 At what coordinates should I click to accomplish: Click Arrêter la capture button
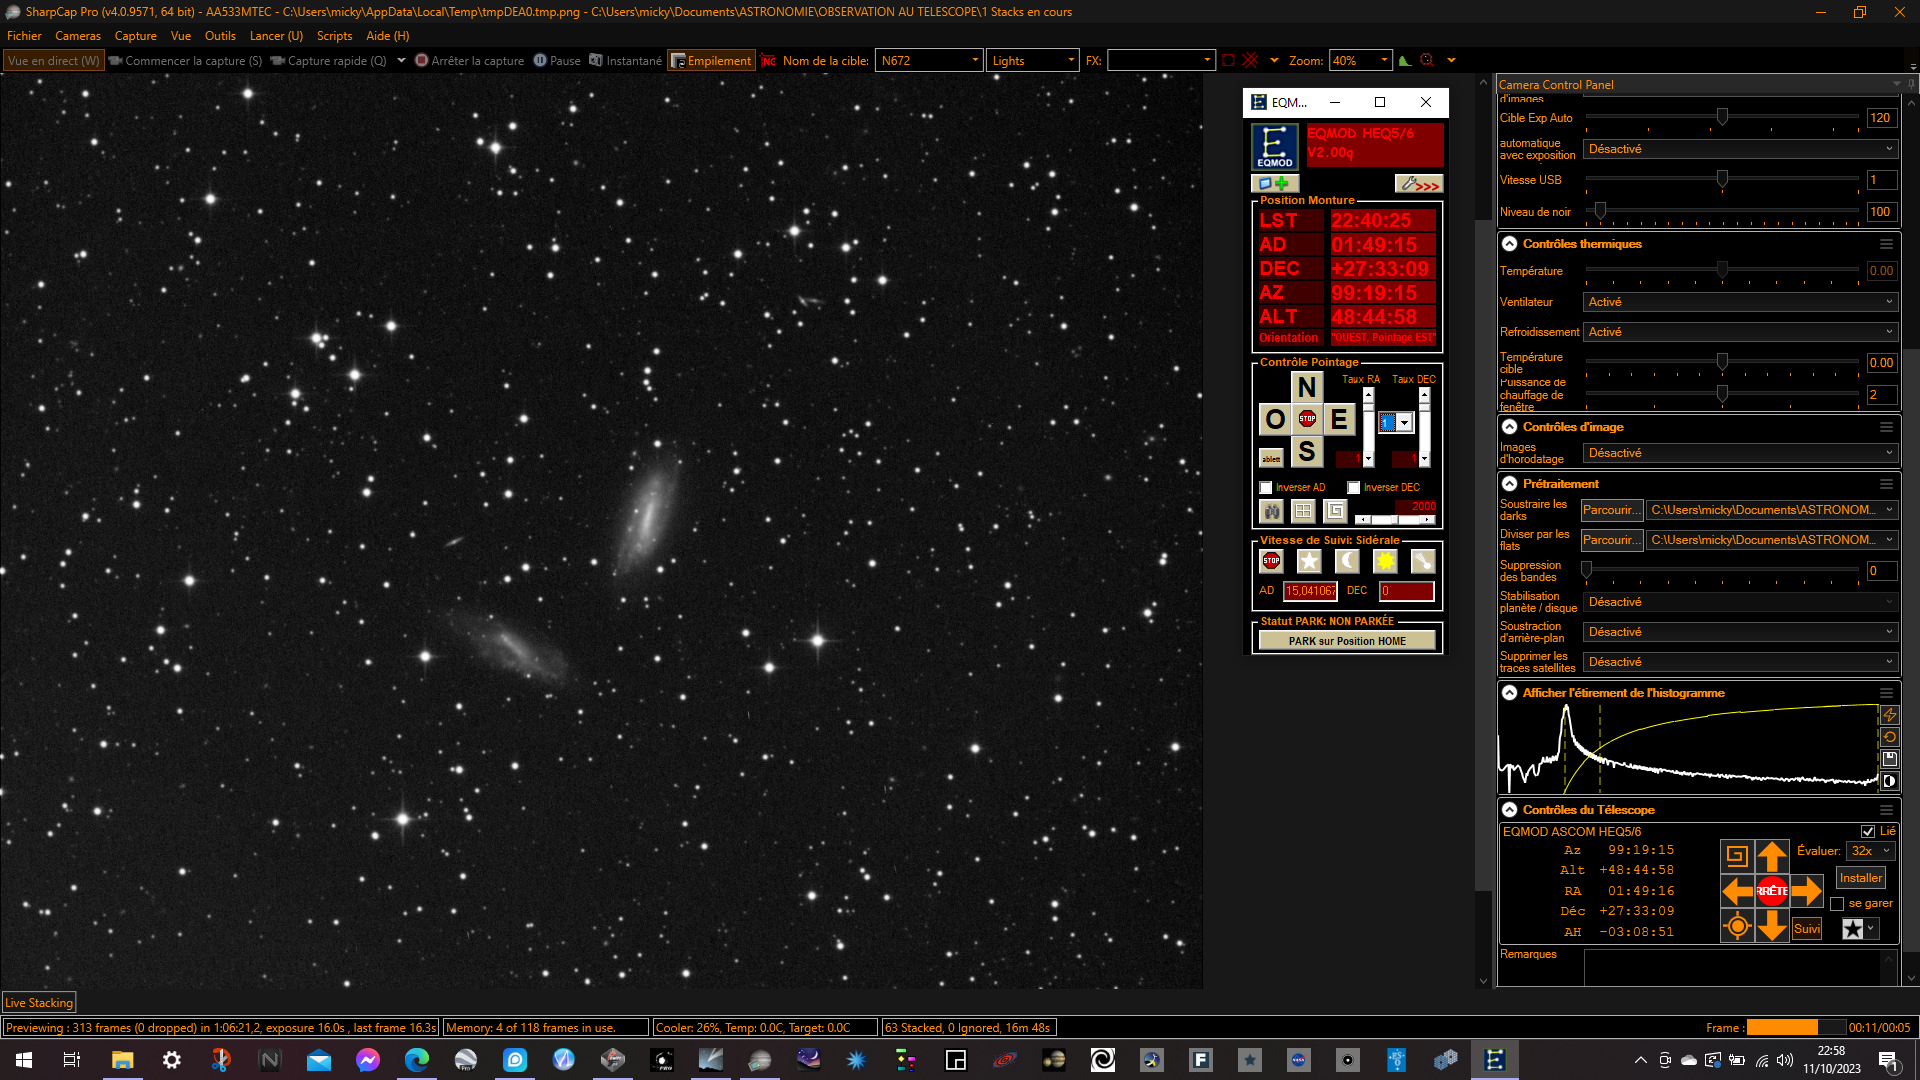(470, 61)
